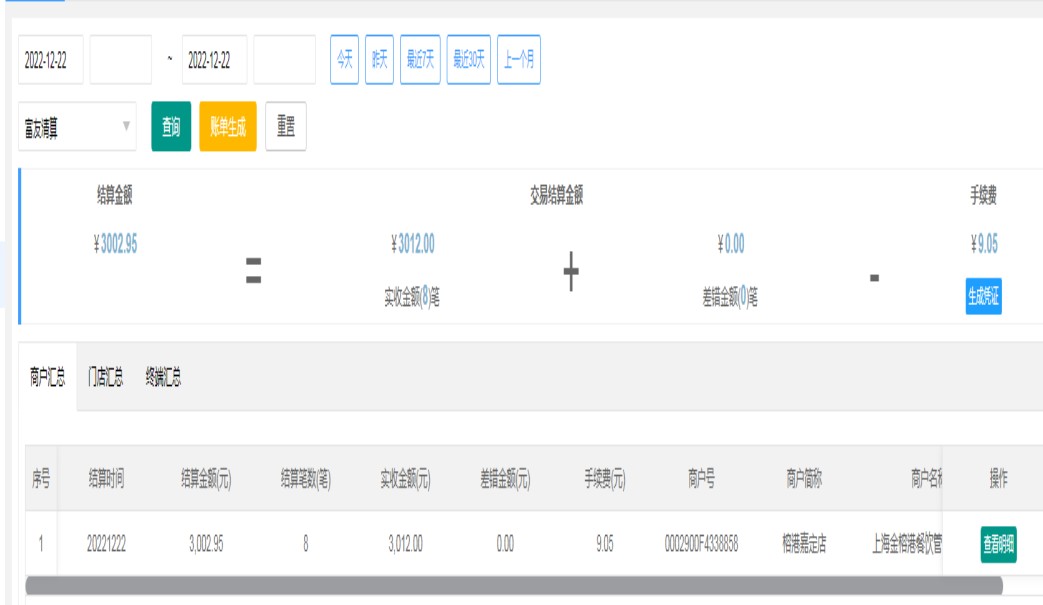Click 查看明细 in the first row
The width and height of the screenshot is (1043, 605).
[997, 545]
